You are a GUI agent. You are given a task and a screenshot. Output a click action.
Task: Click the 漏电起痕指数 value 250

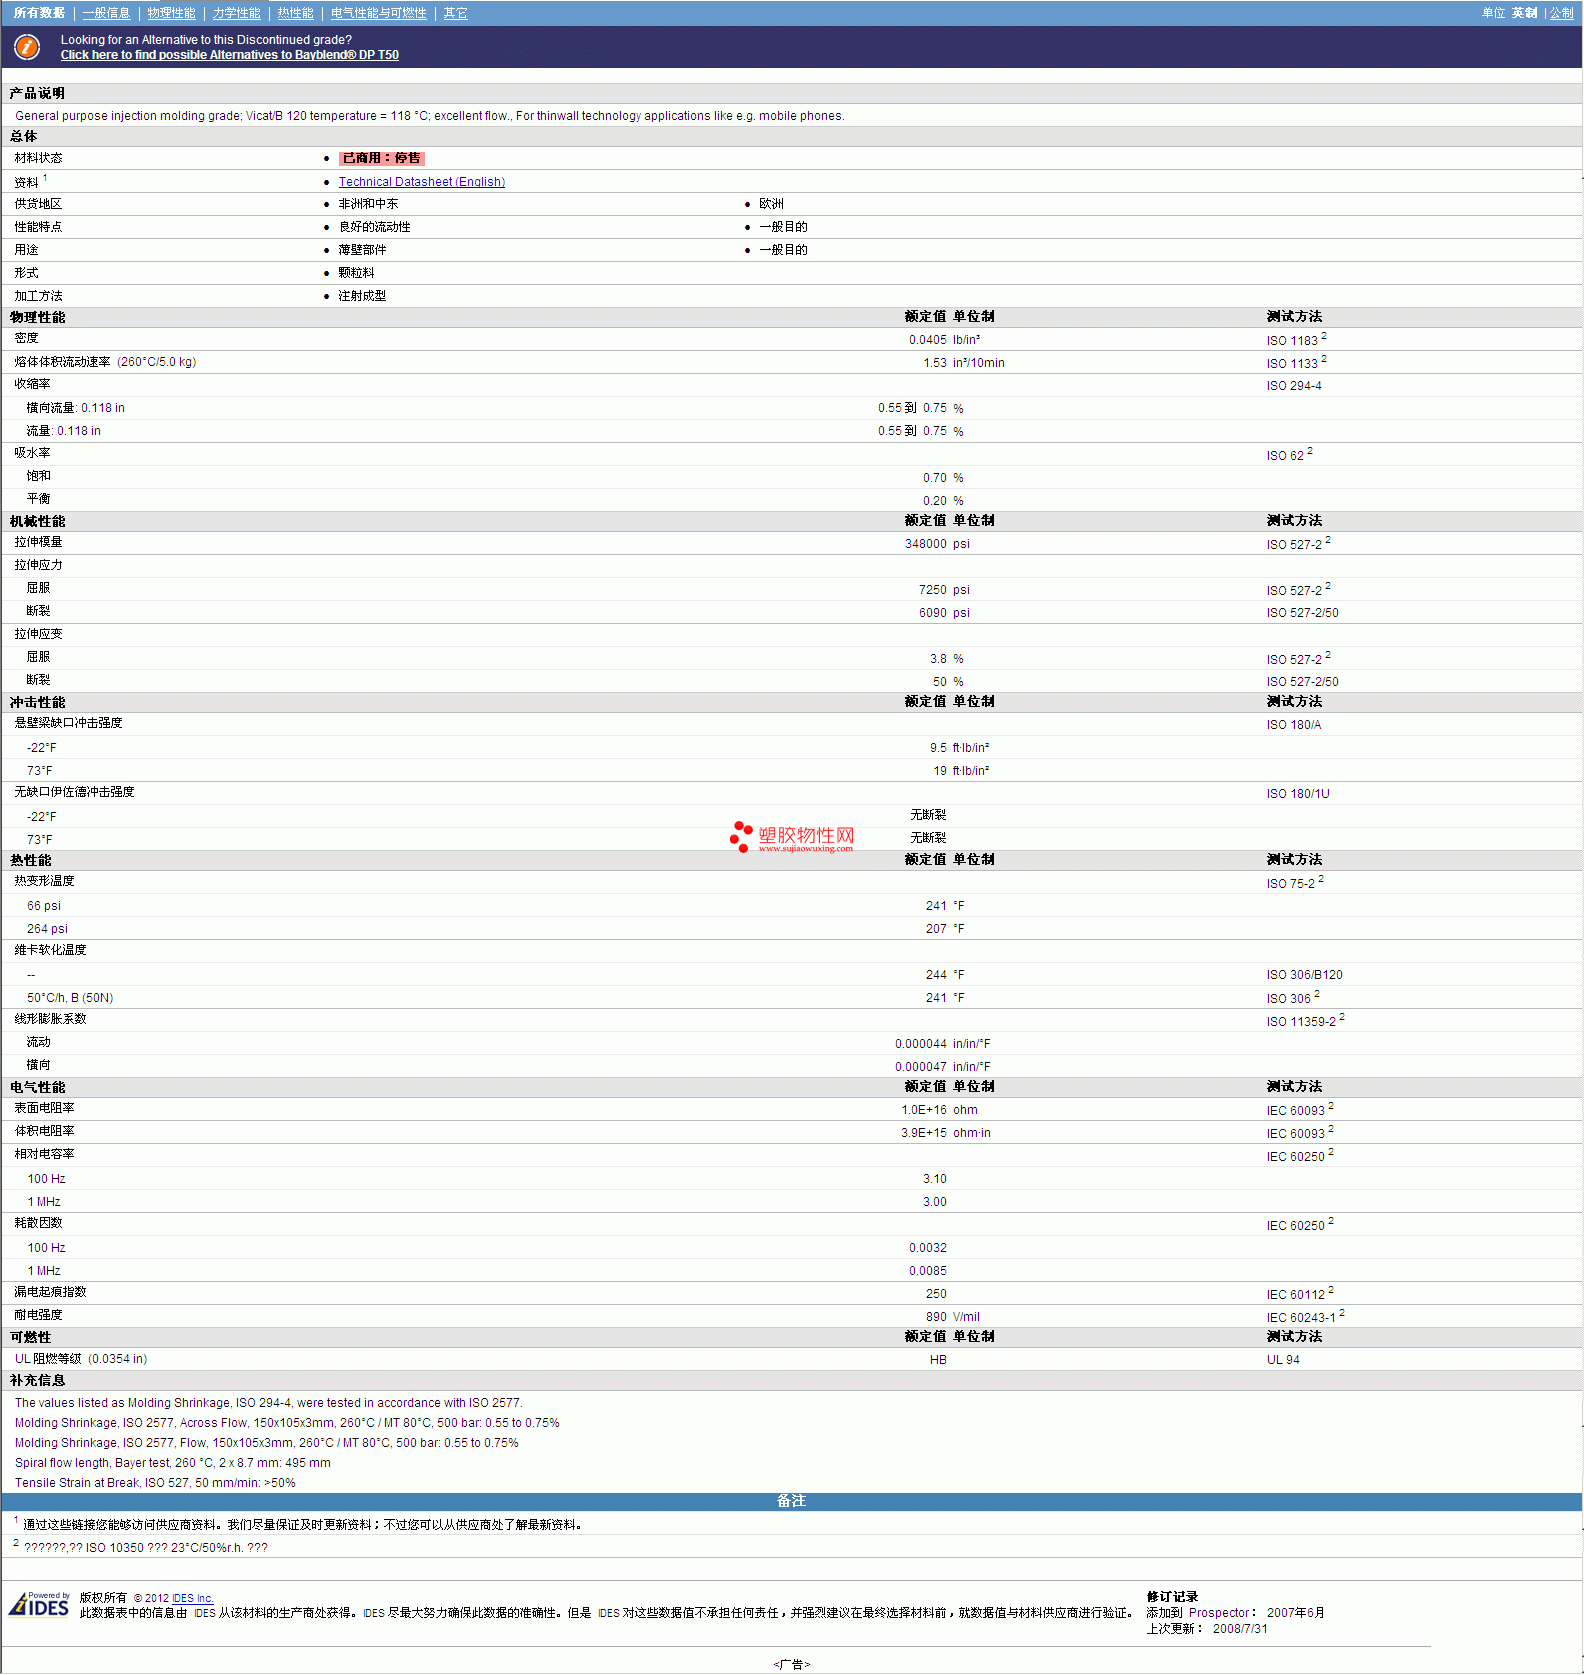point(936,1294)
